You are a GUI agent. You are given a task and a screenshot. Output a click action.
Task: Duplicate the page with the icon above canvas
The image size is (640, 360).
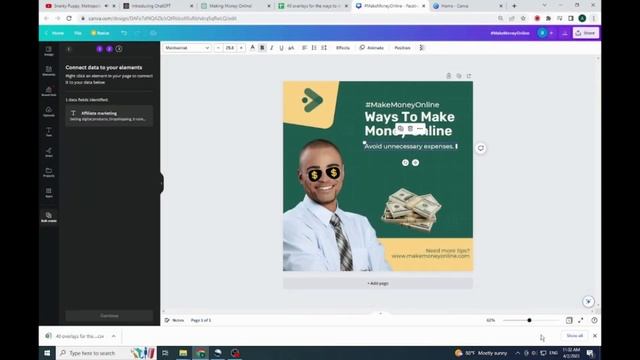(459, 76)
